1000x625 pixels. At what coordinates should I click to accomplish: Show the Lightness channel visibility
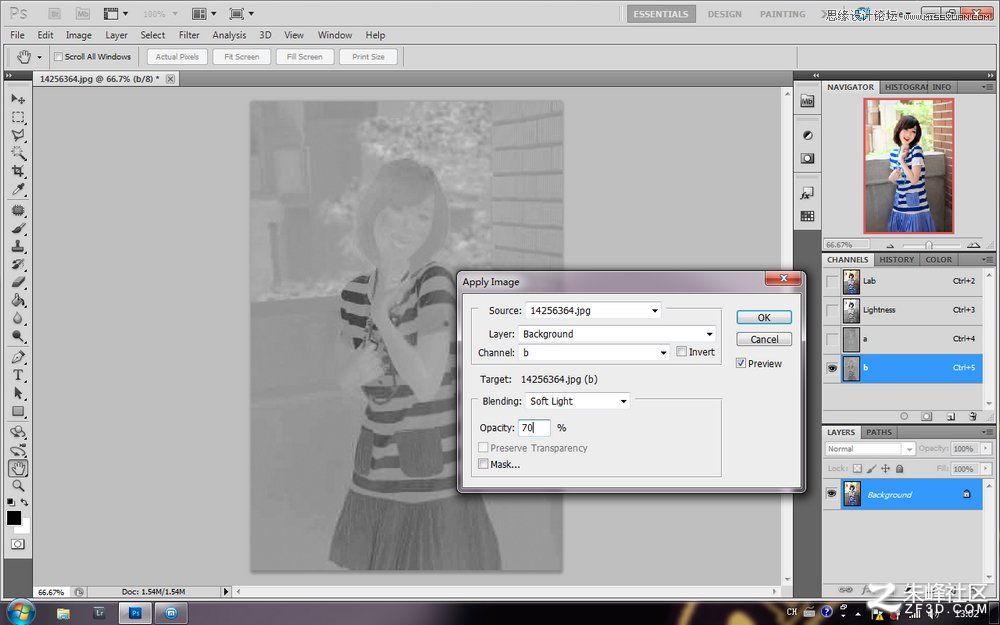[832, 310]
